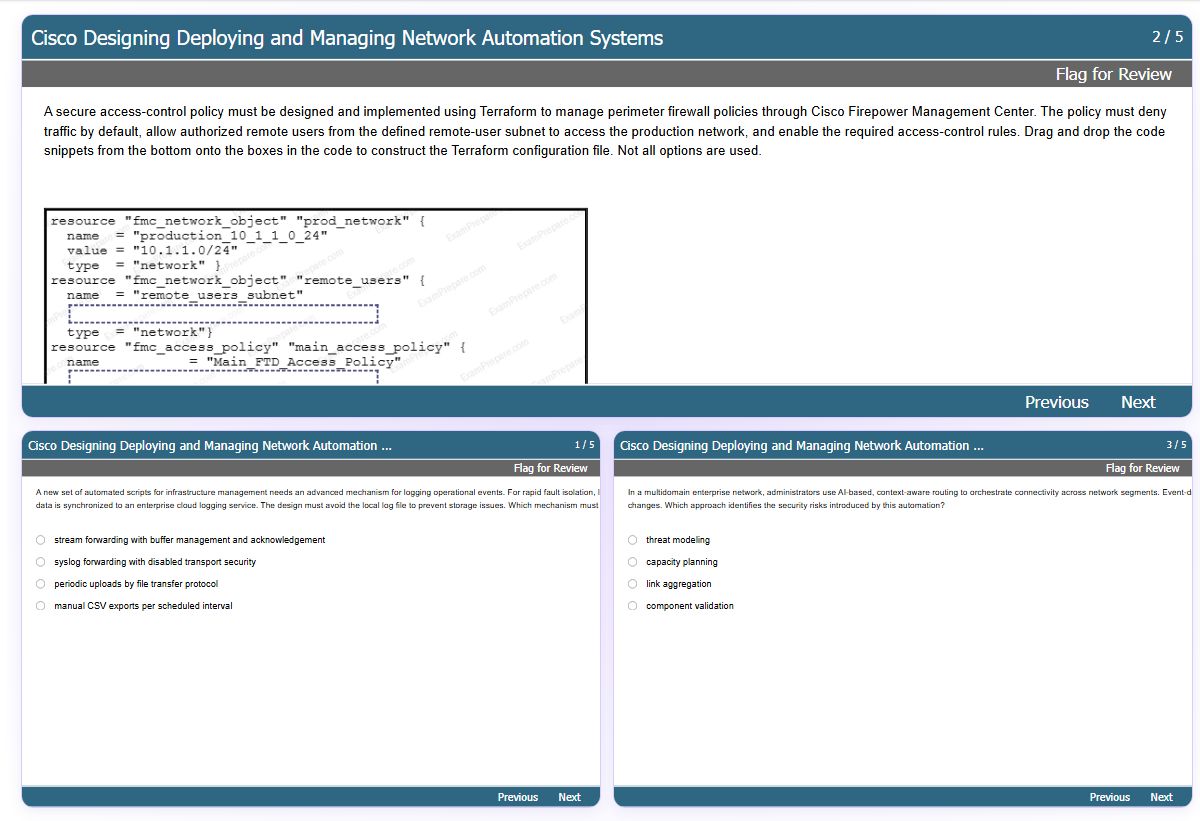This screenshot has height=821, width=1200.
Task: Click the drop box under Main_FTD_Access_Policy name
Action: pos(223,377)
